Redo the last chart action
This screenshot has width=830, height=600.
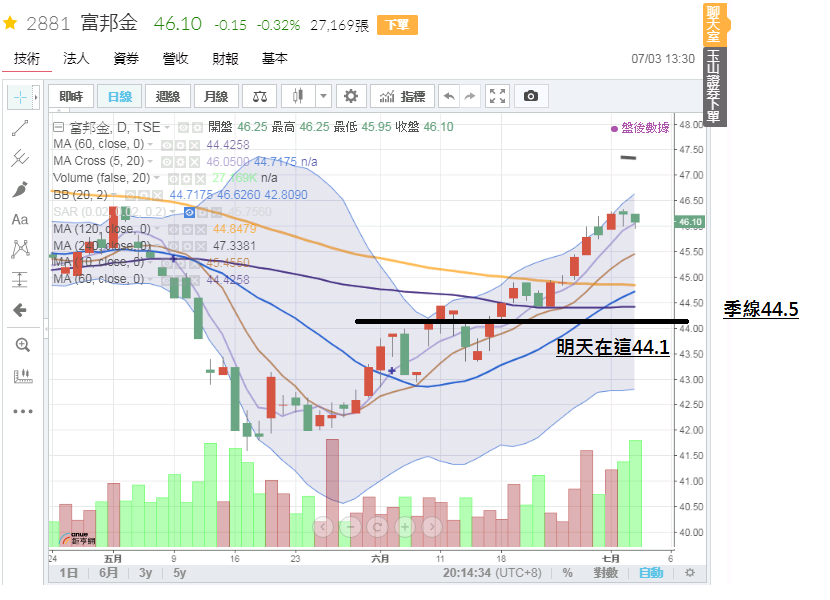[470, 96]
